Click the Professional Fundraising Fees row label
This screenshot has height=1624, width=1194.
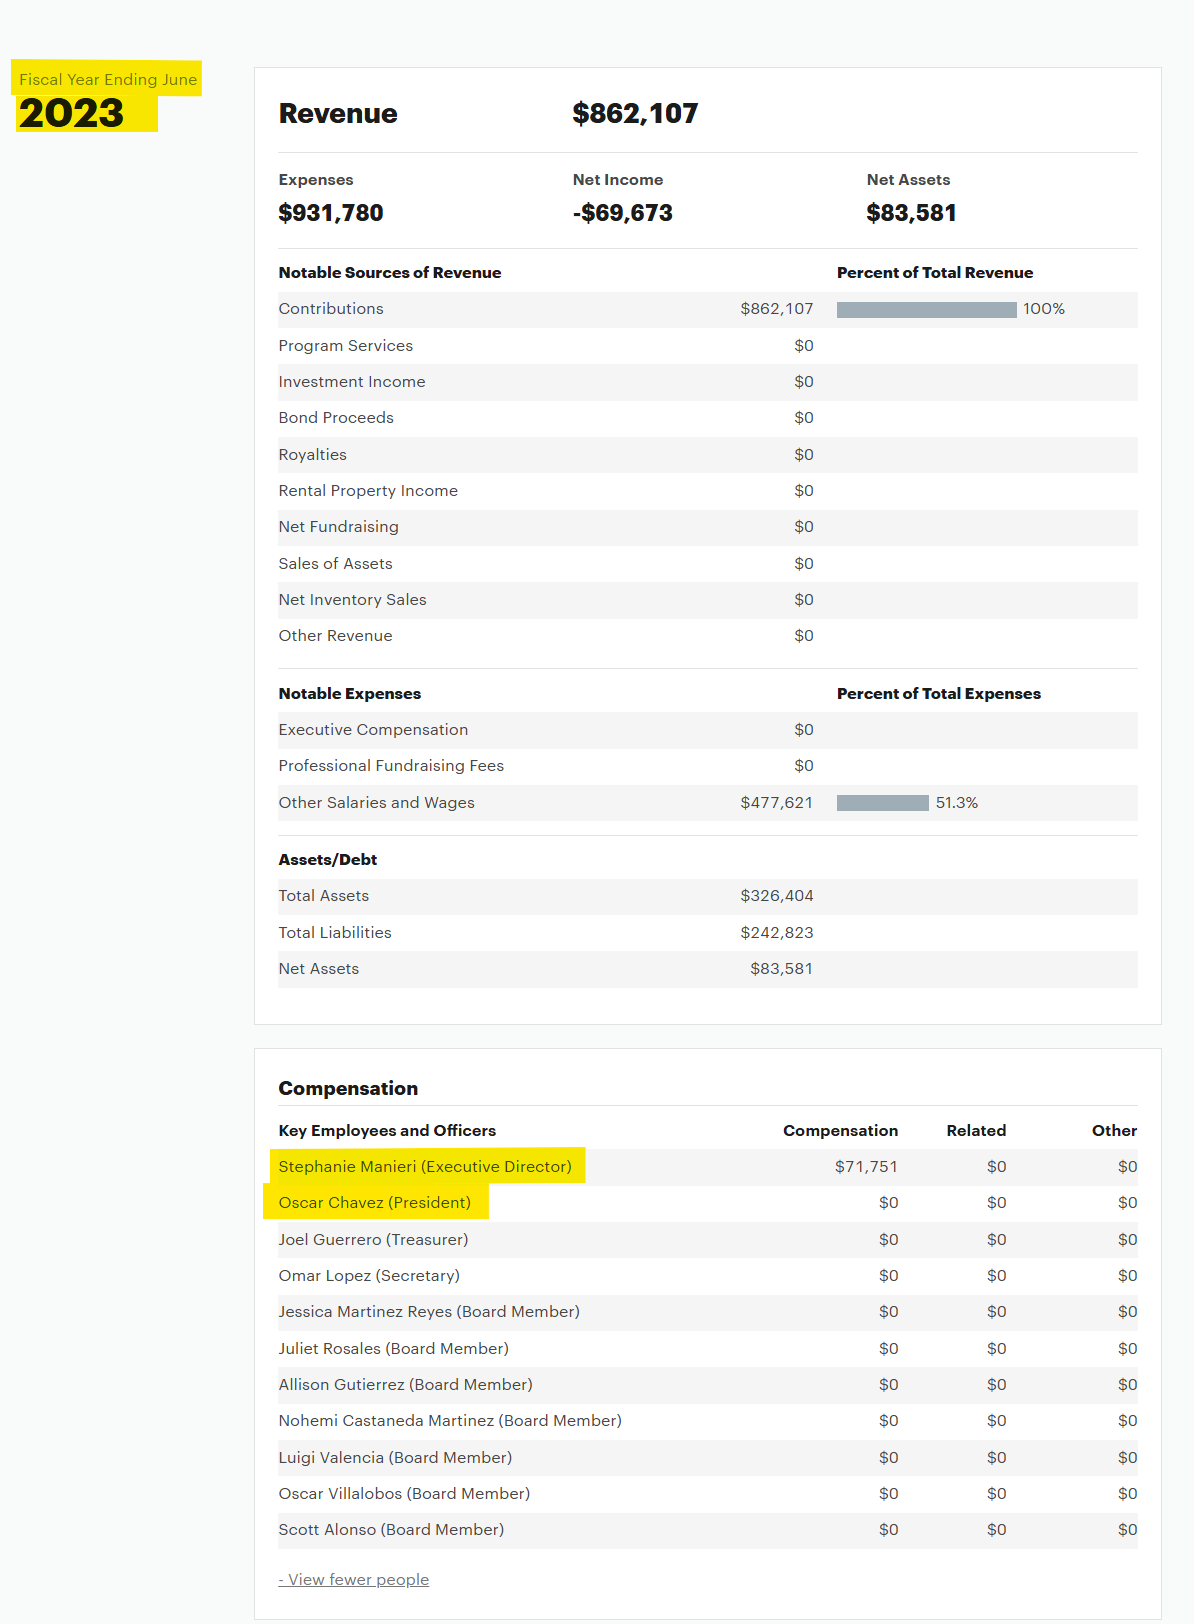tap(391, 765)
